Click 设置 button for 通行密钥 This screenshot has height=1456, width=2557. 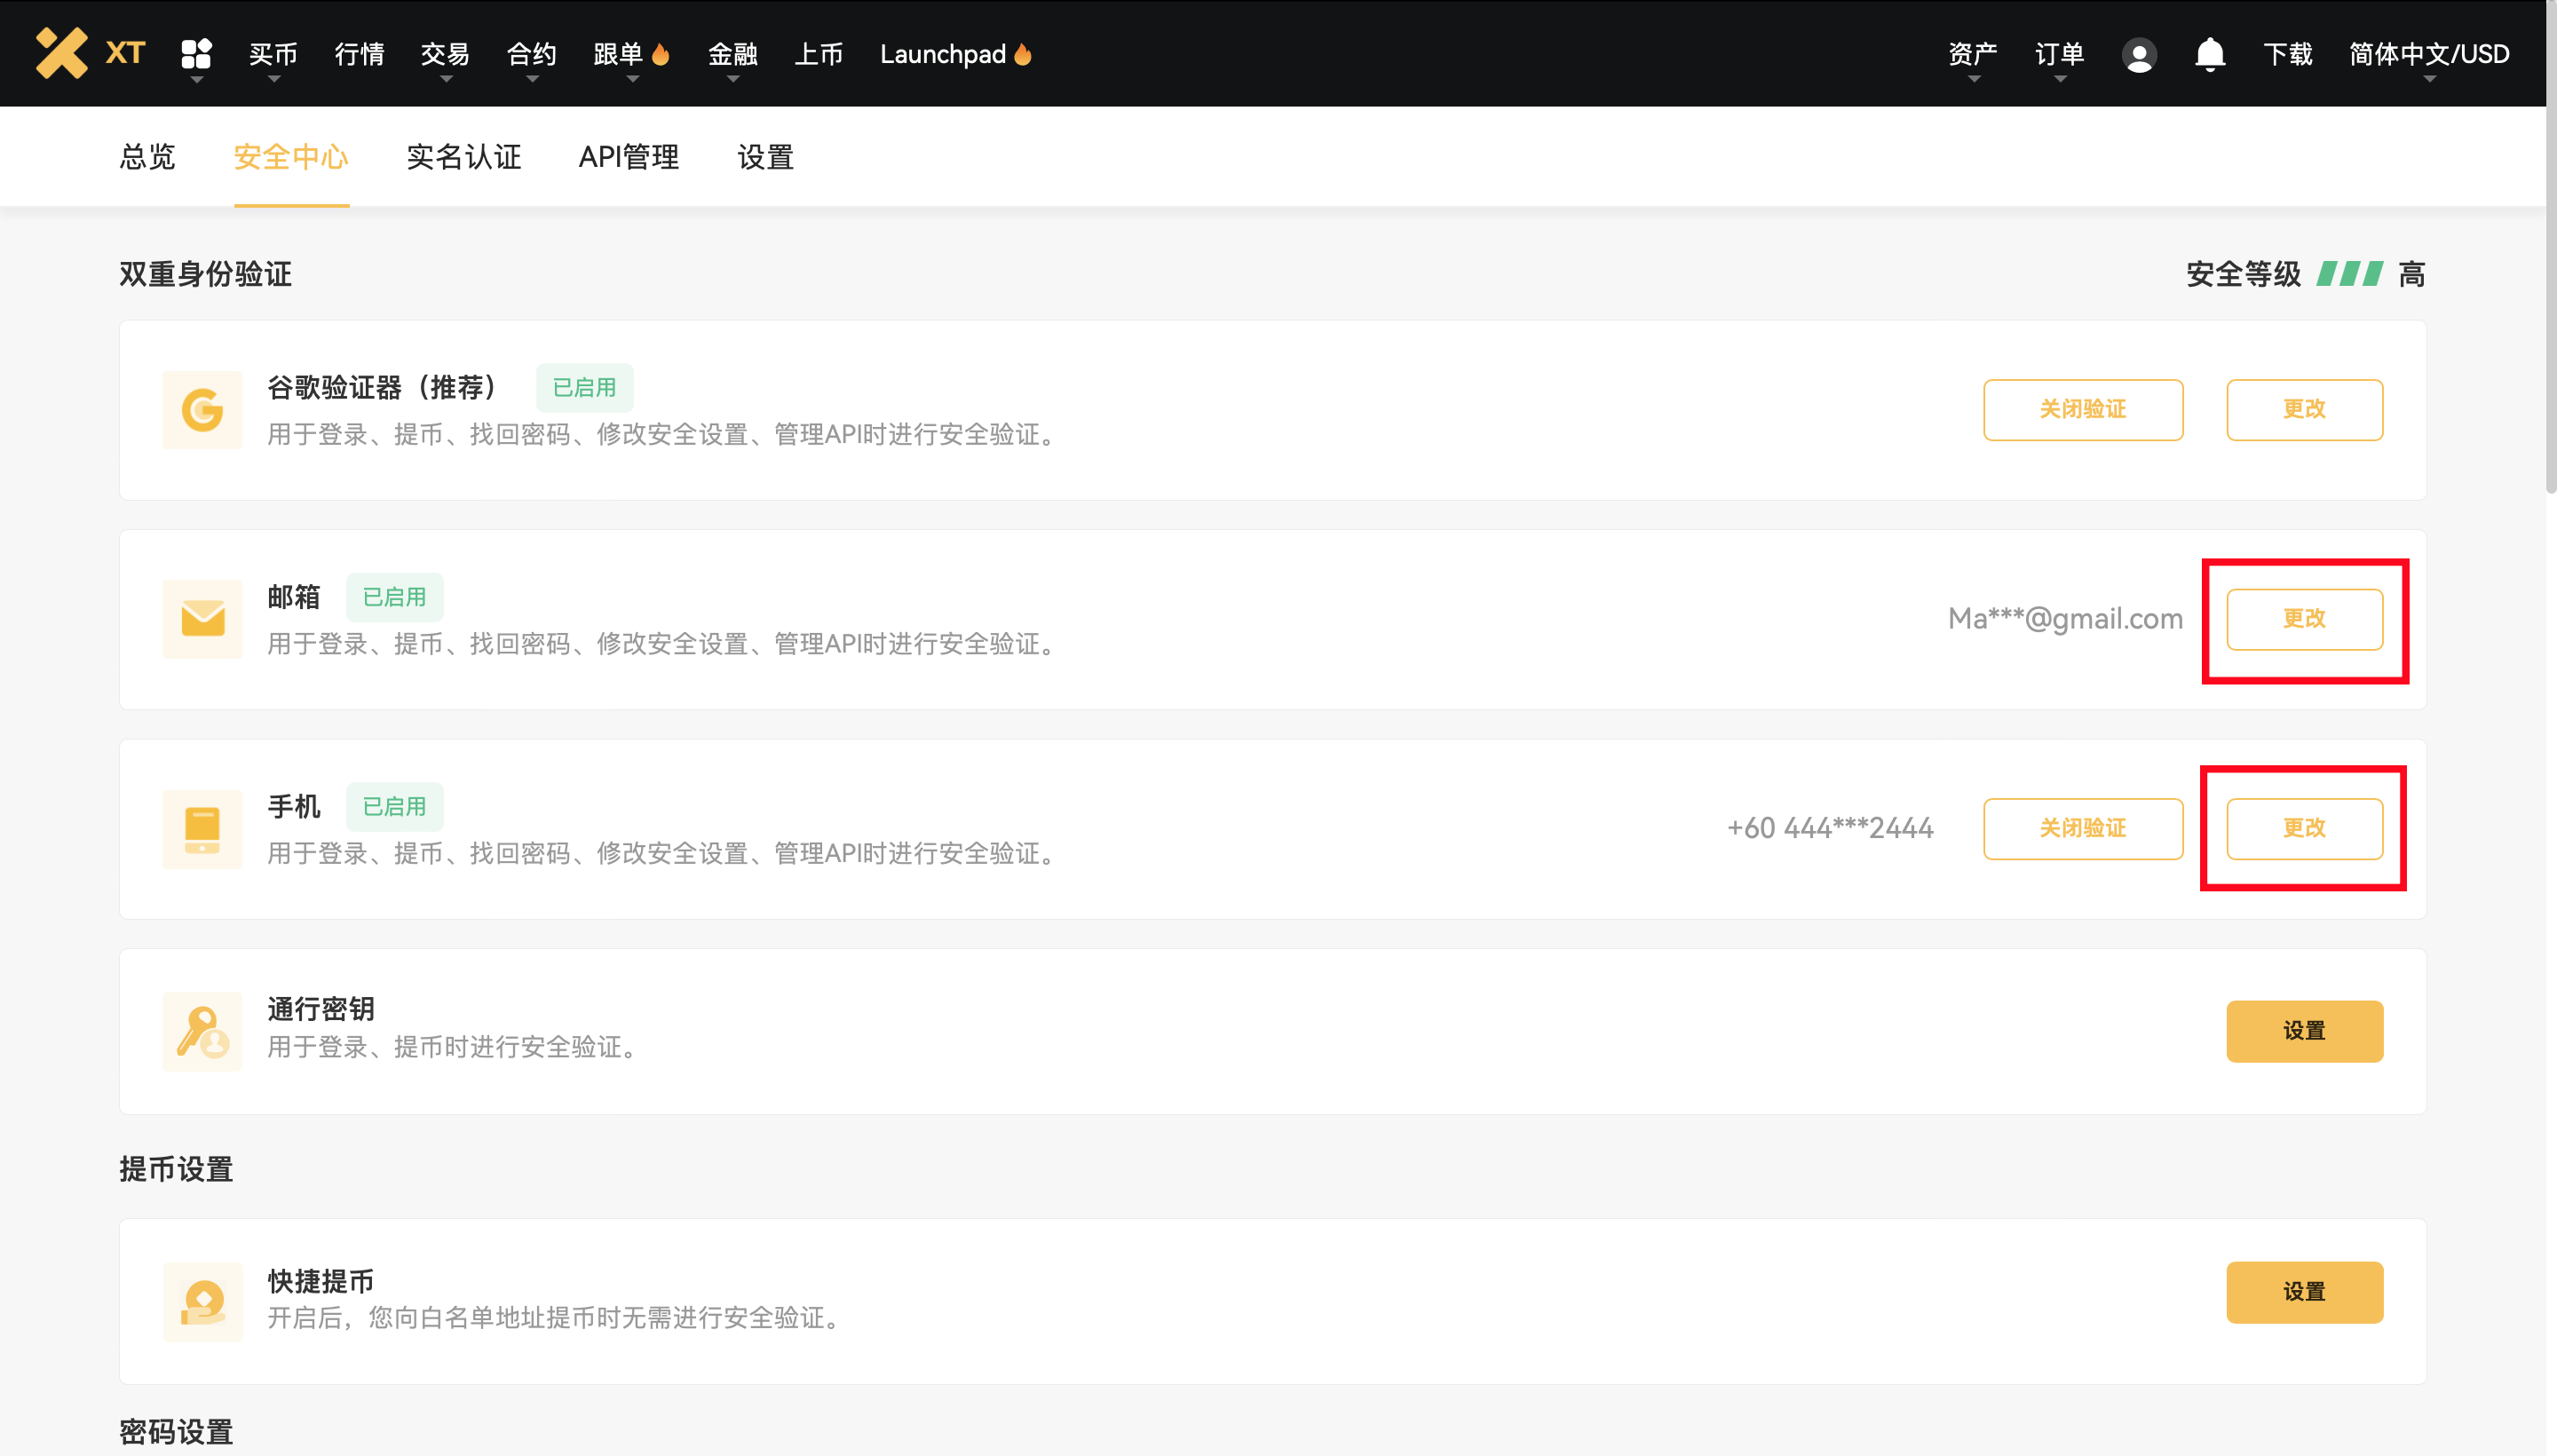coord(2304,1031)
